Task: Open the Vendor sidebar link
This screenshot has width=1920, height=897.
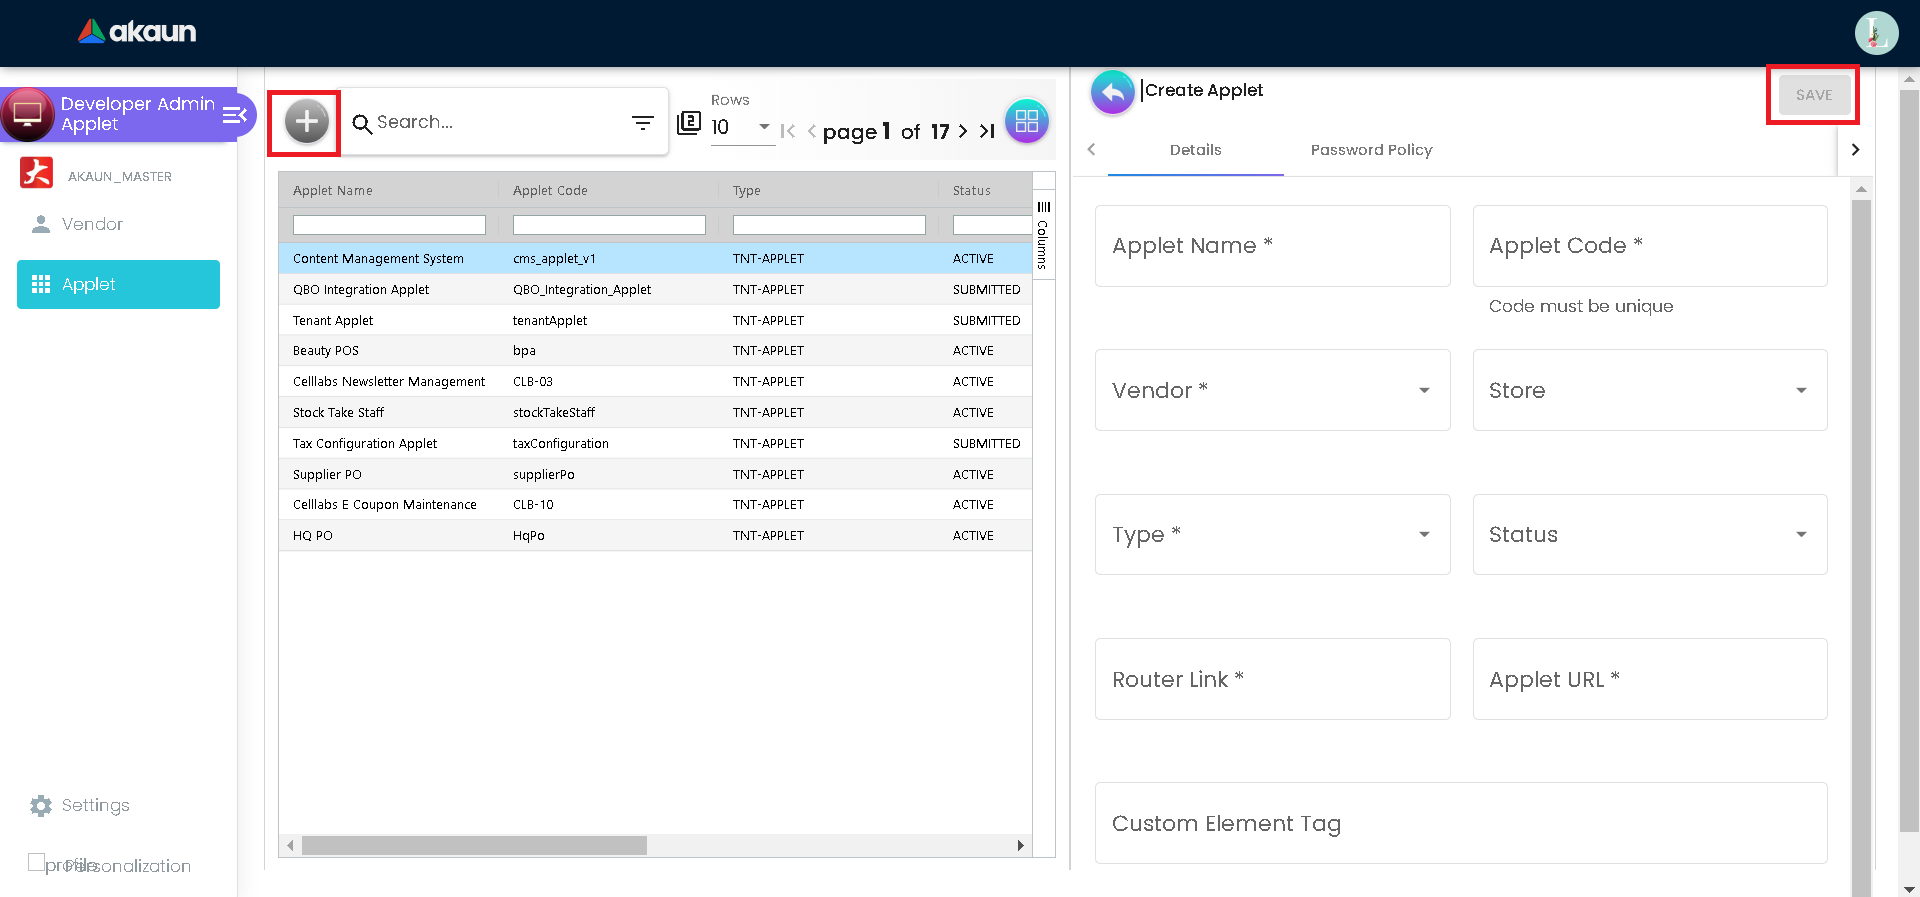Action: coord(92,224)
